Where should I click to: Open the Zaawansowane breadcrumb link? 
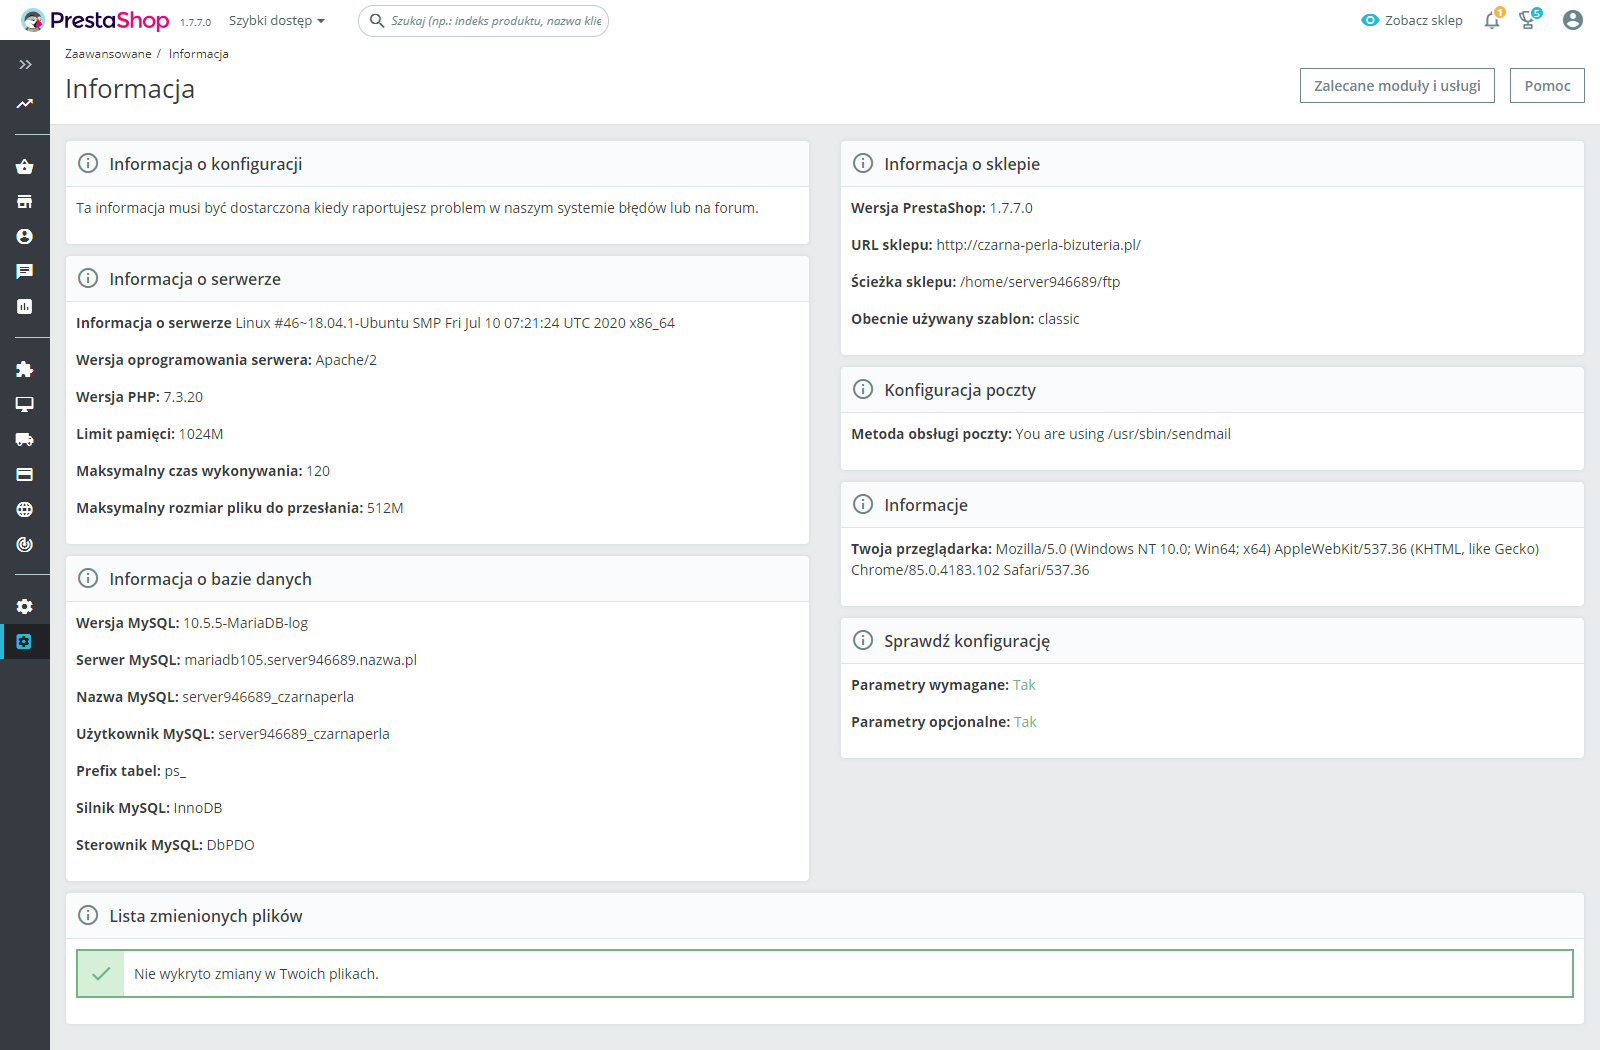point(106,53)
